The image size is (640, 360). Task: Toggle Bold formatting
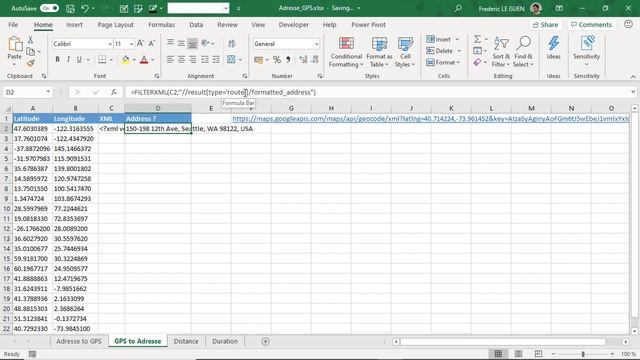[57, 60]
